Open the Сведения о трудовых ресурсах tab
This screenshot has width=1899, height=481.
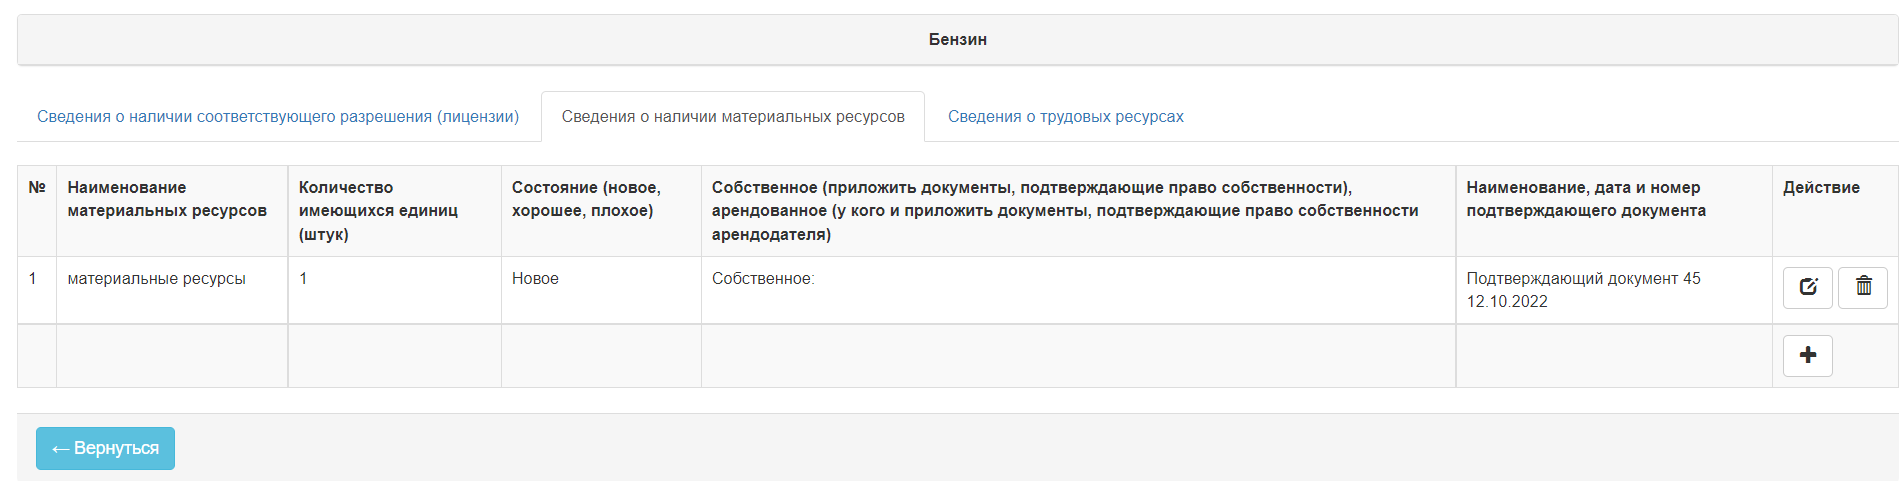(x=1065, y=117)
